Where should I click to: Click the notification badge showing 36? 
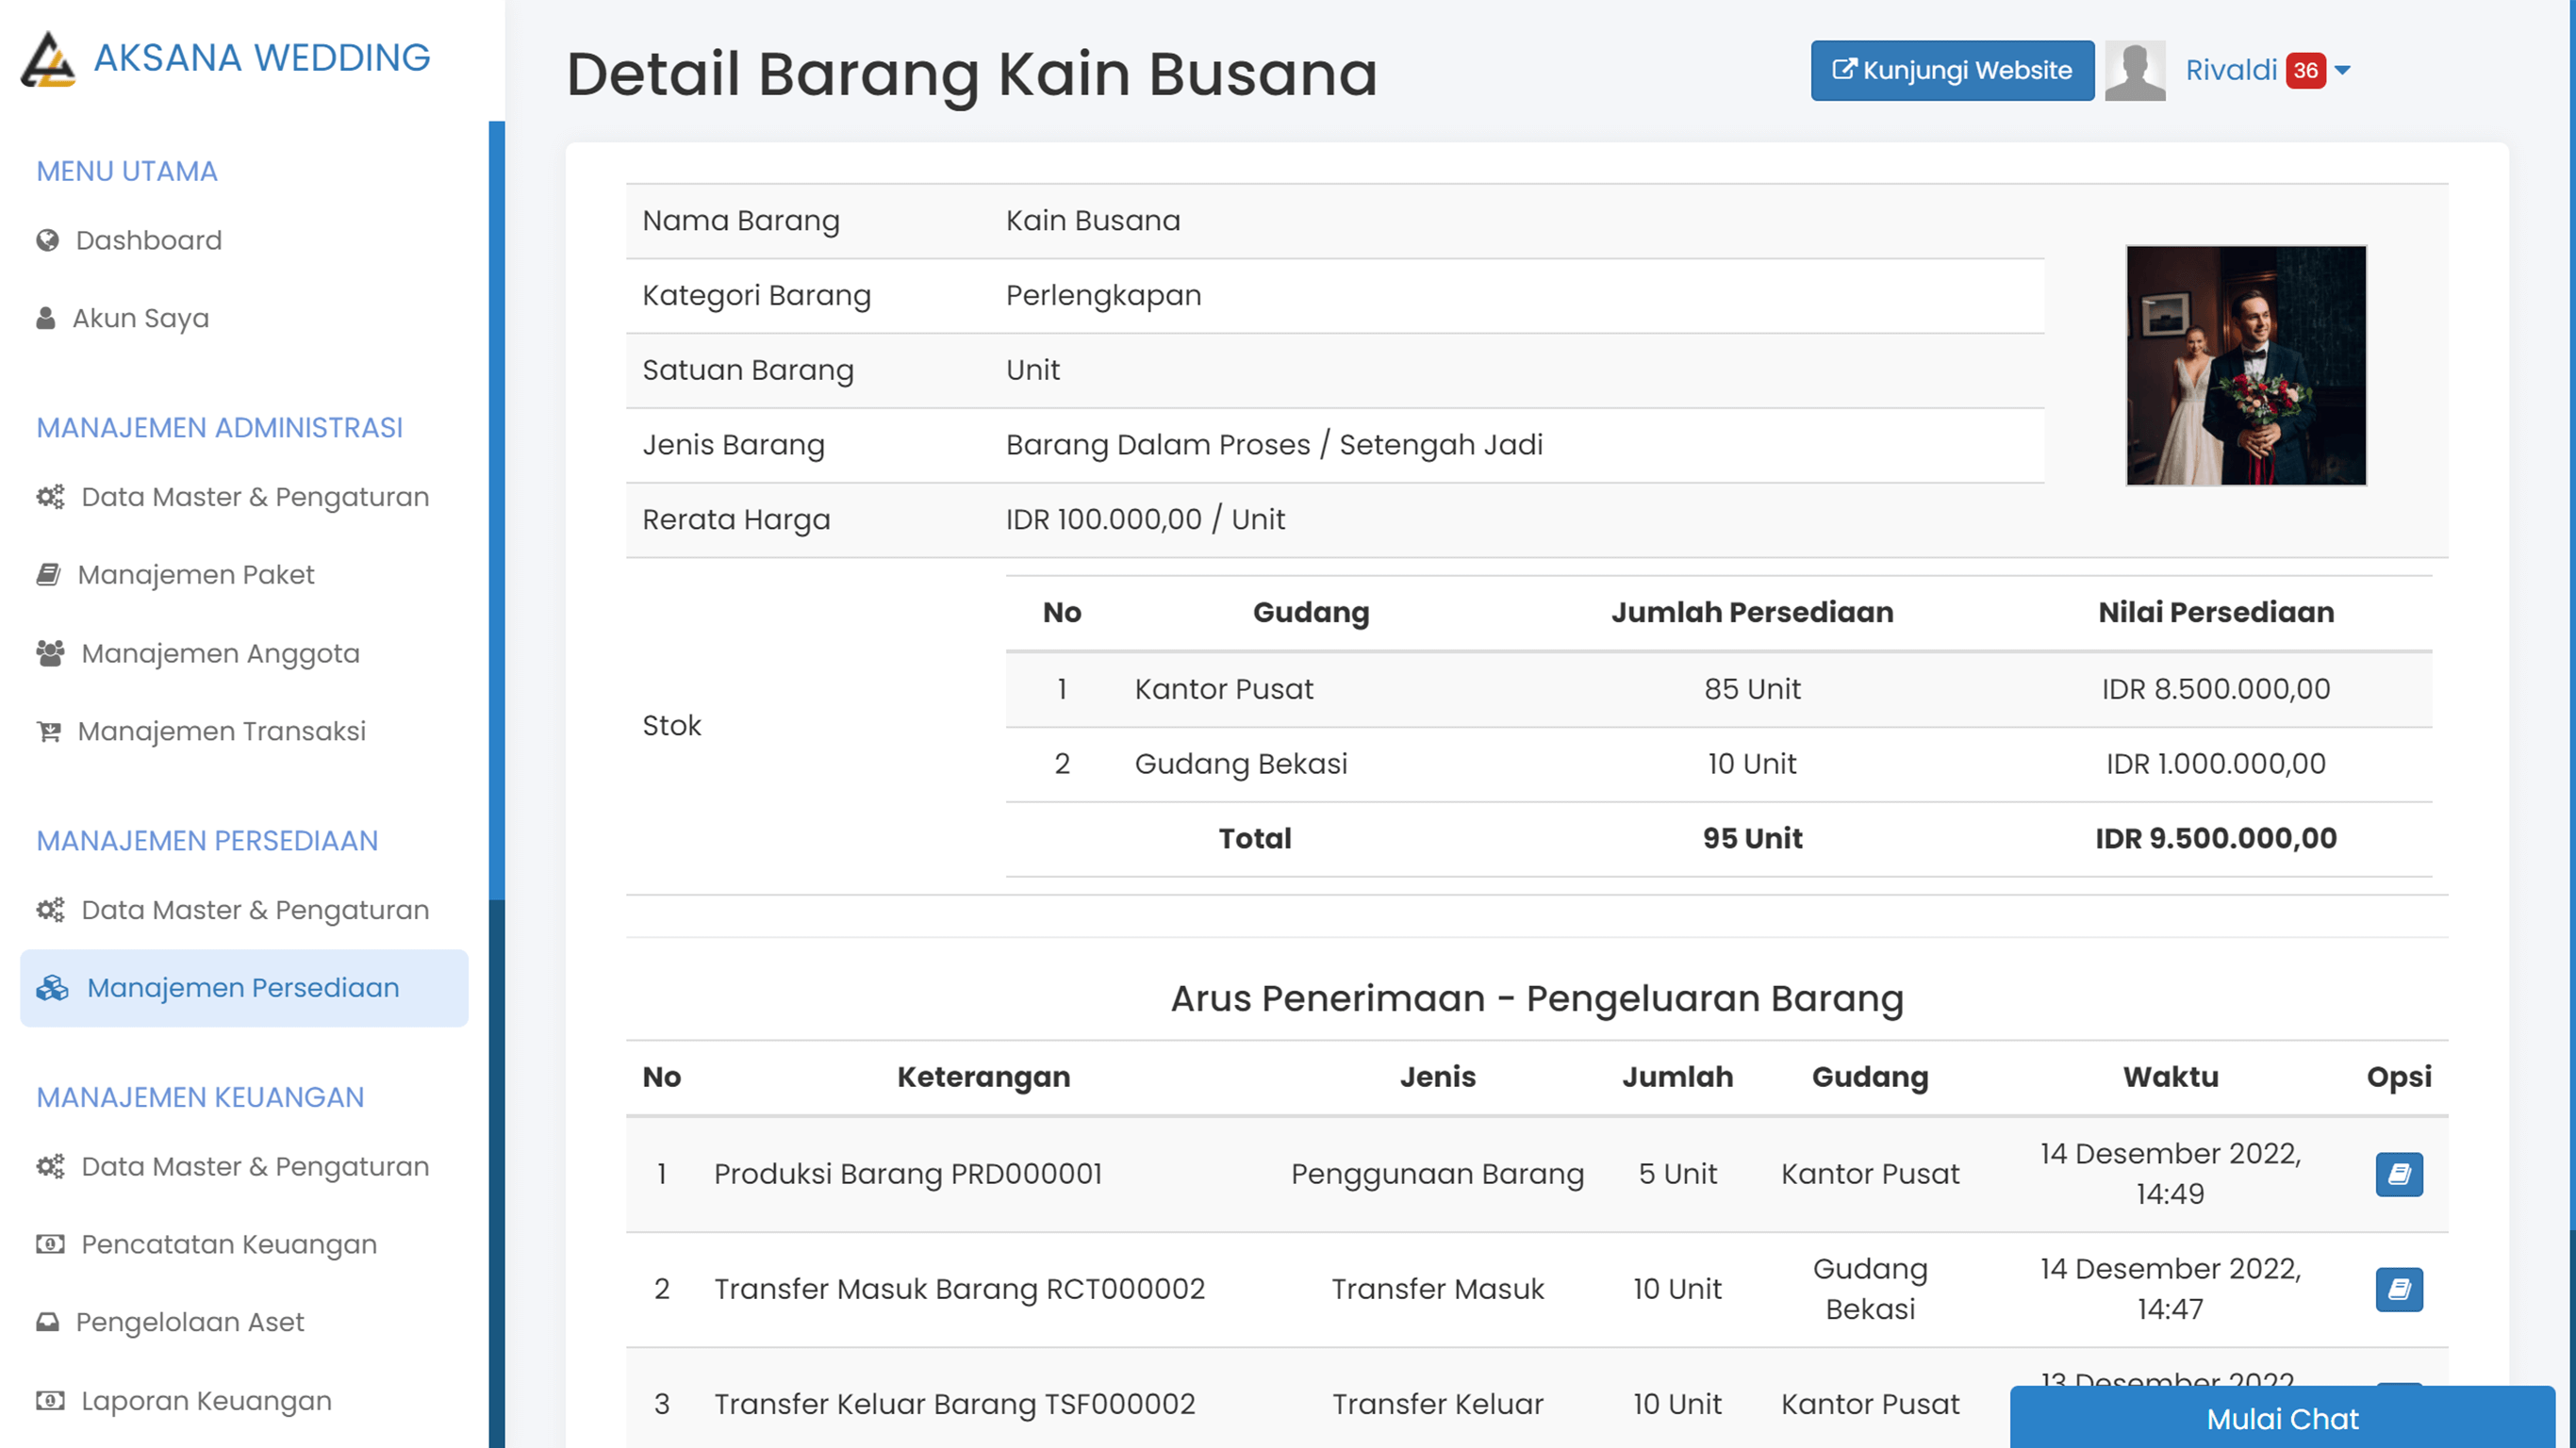coord(2303,70)
